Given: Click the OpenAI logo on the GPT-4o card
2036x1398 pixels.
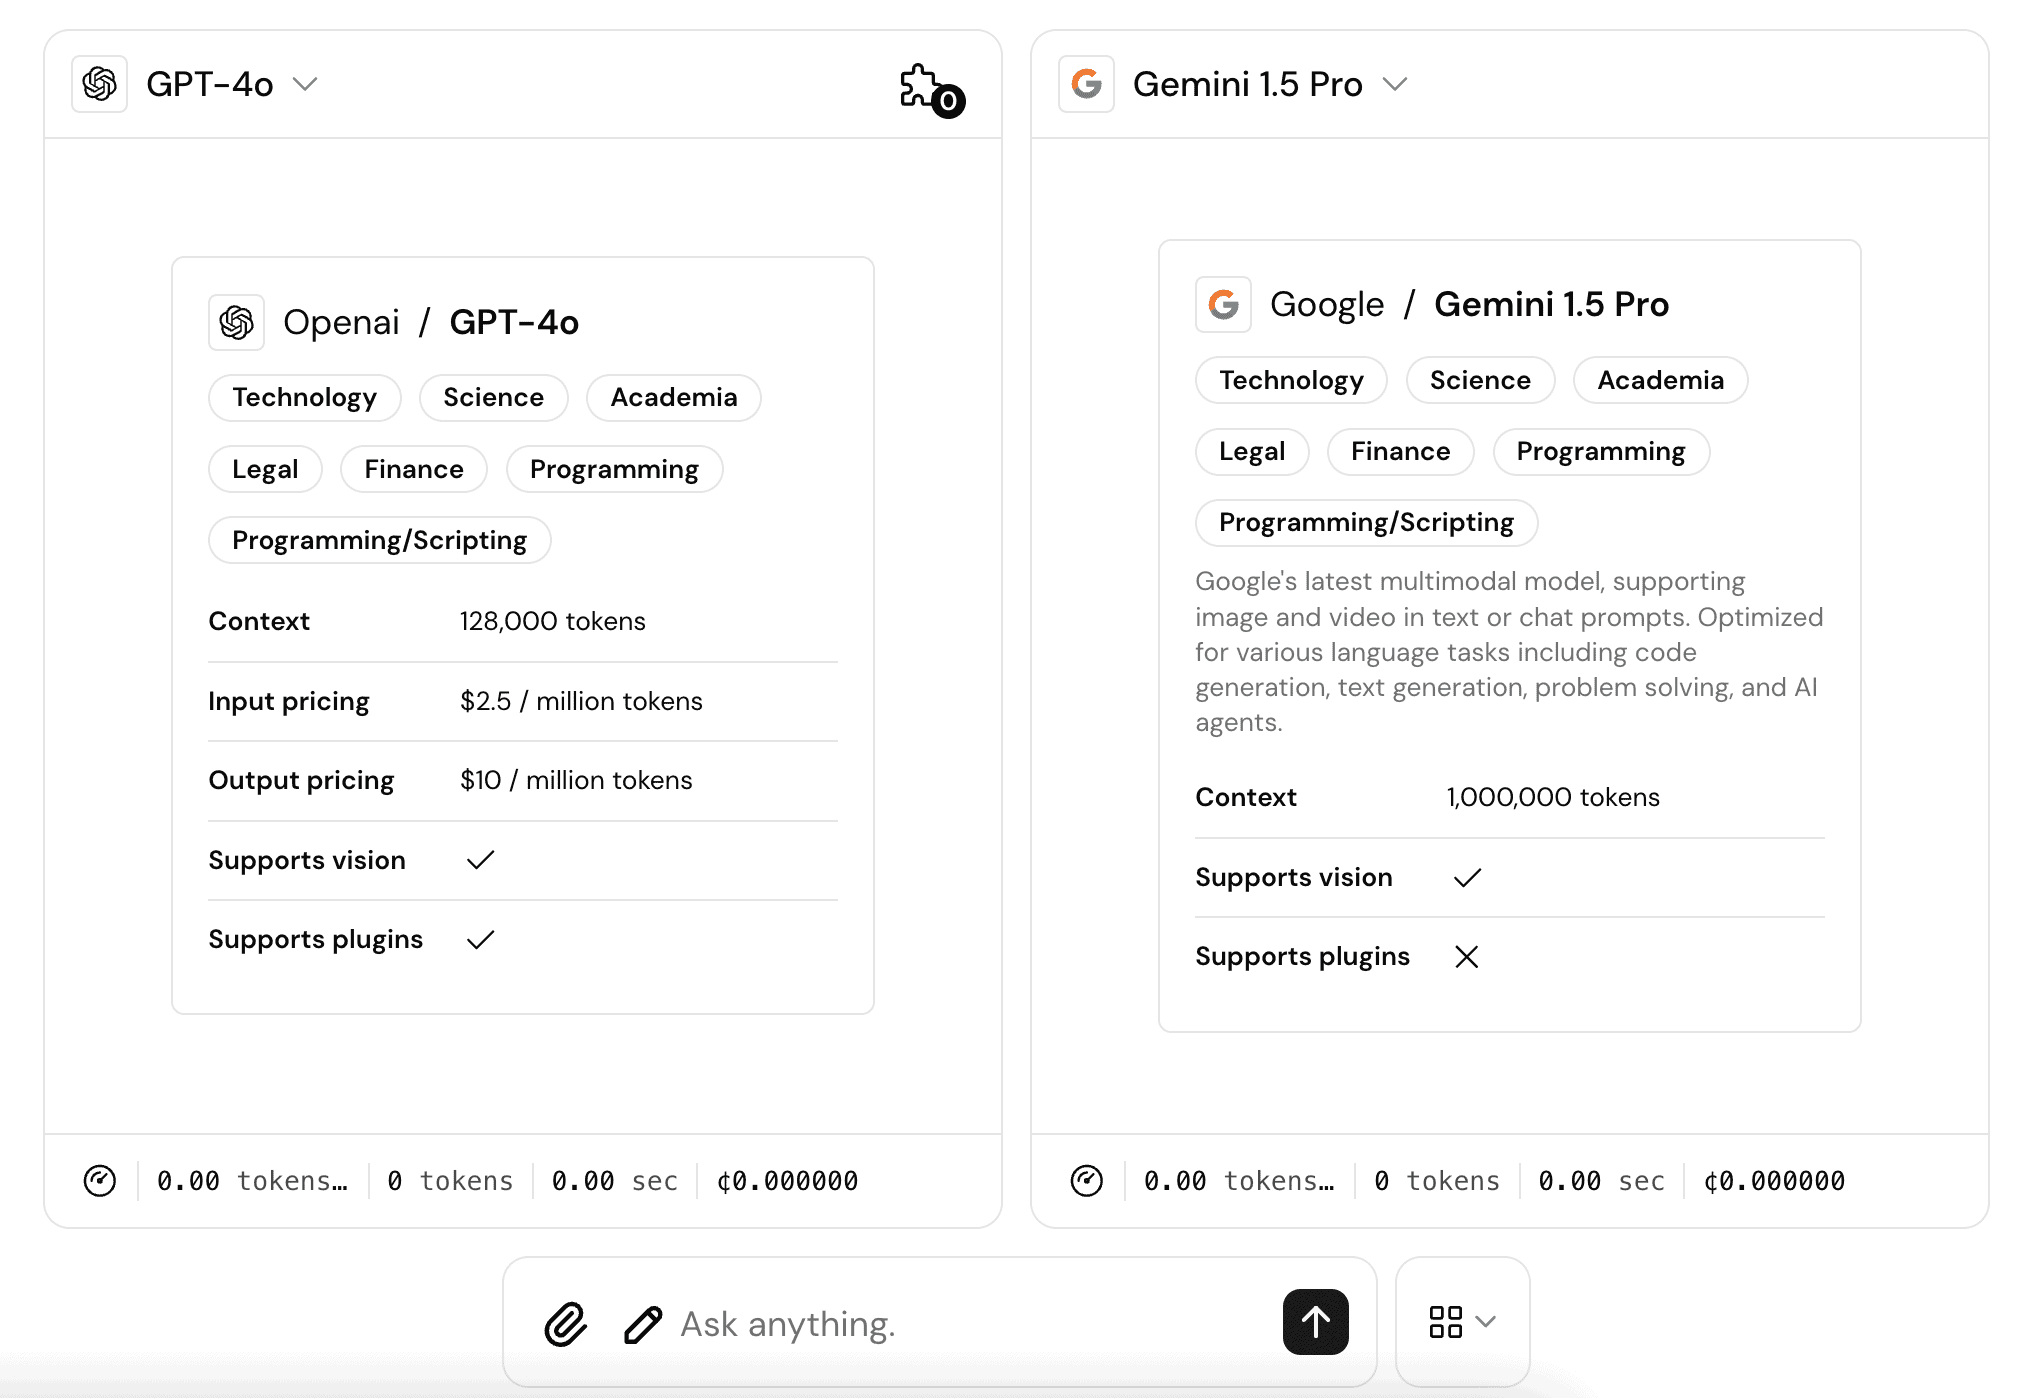Looking at the screenshot, I should (235, 322).
